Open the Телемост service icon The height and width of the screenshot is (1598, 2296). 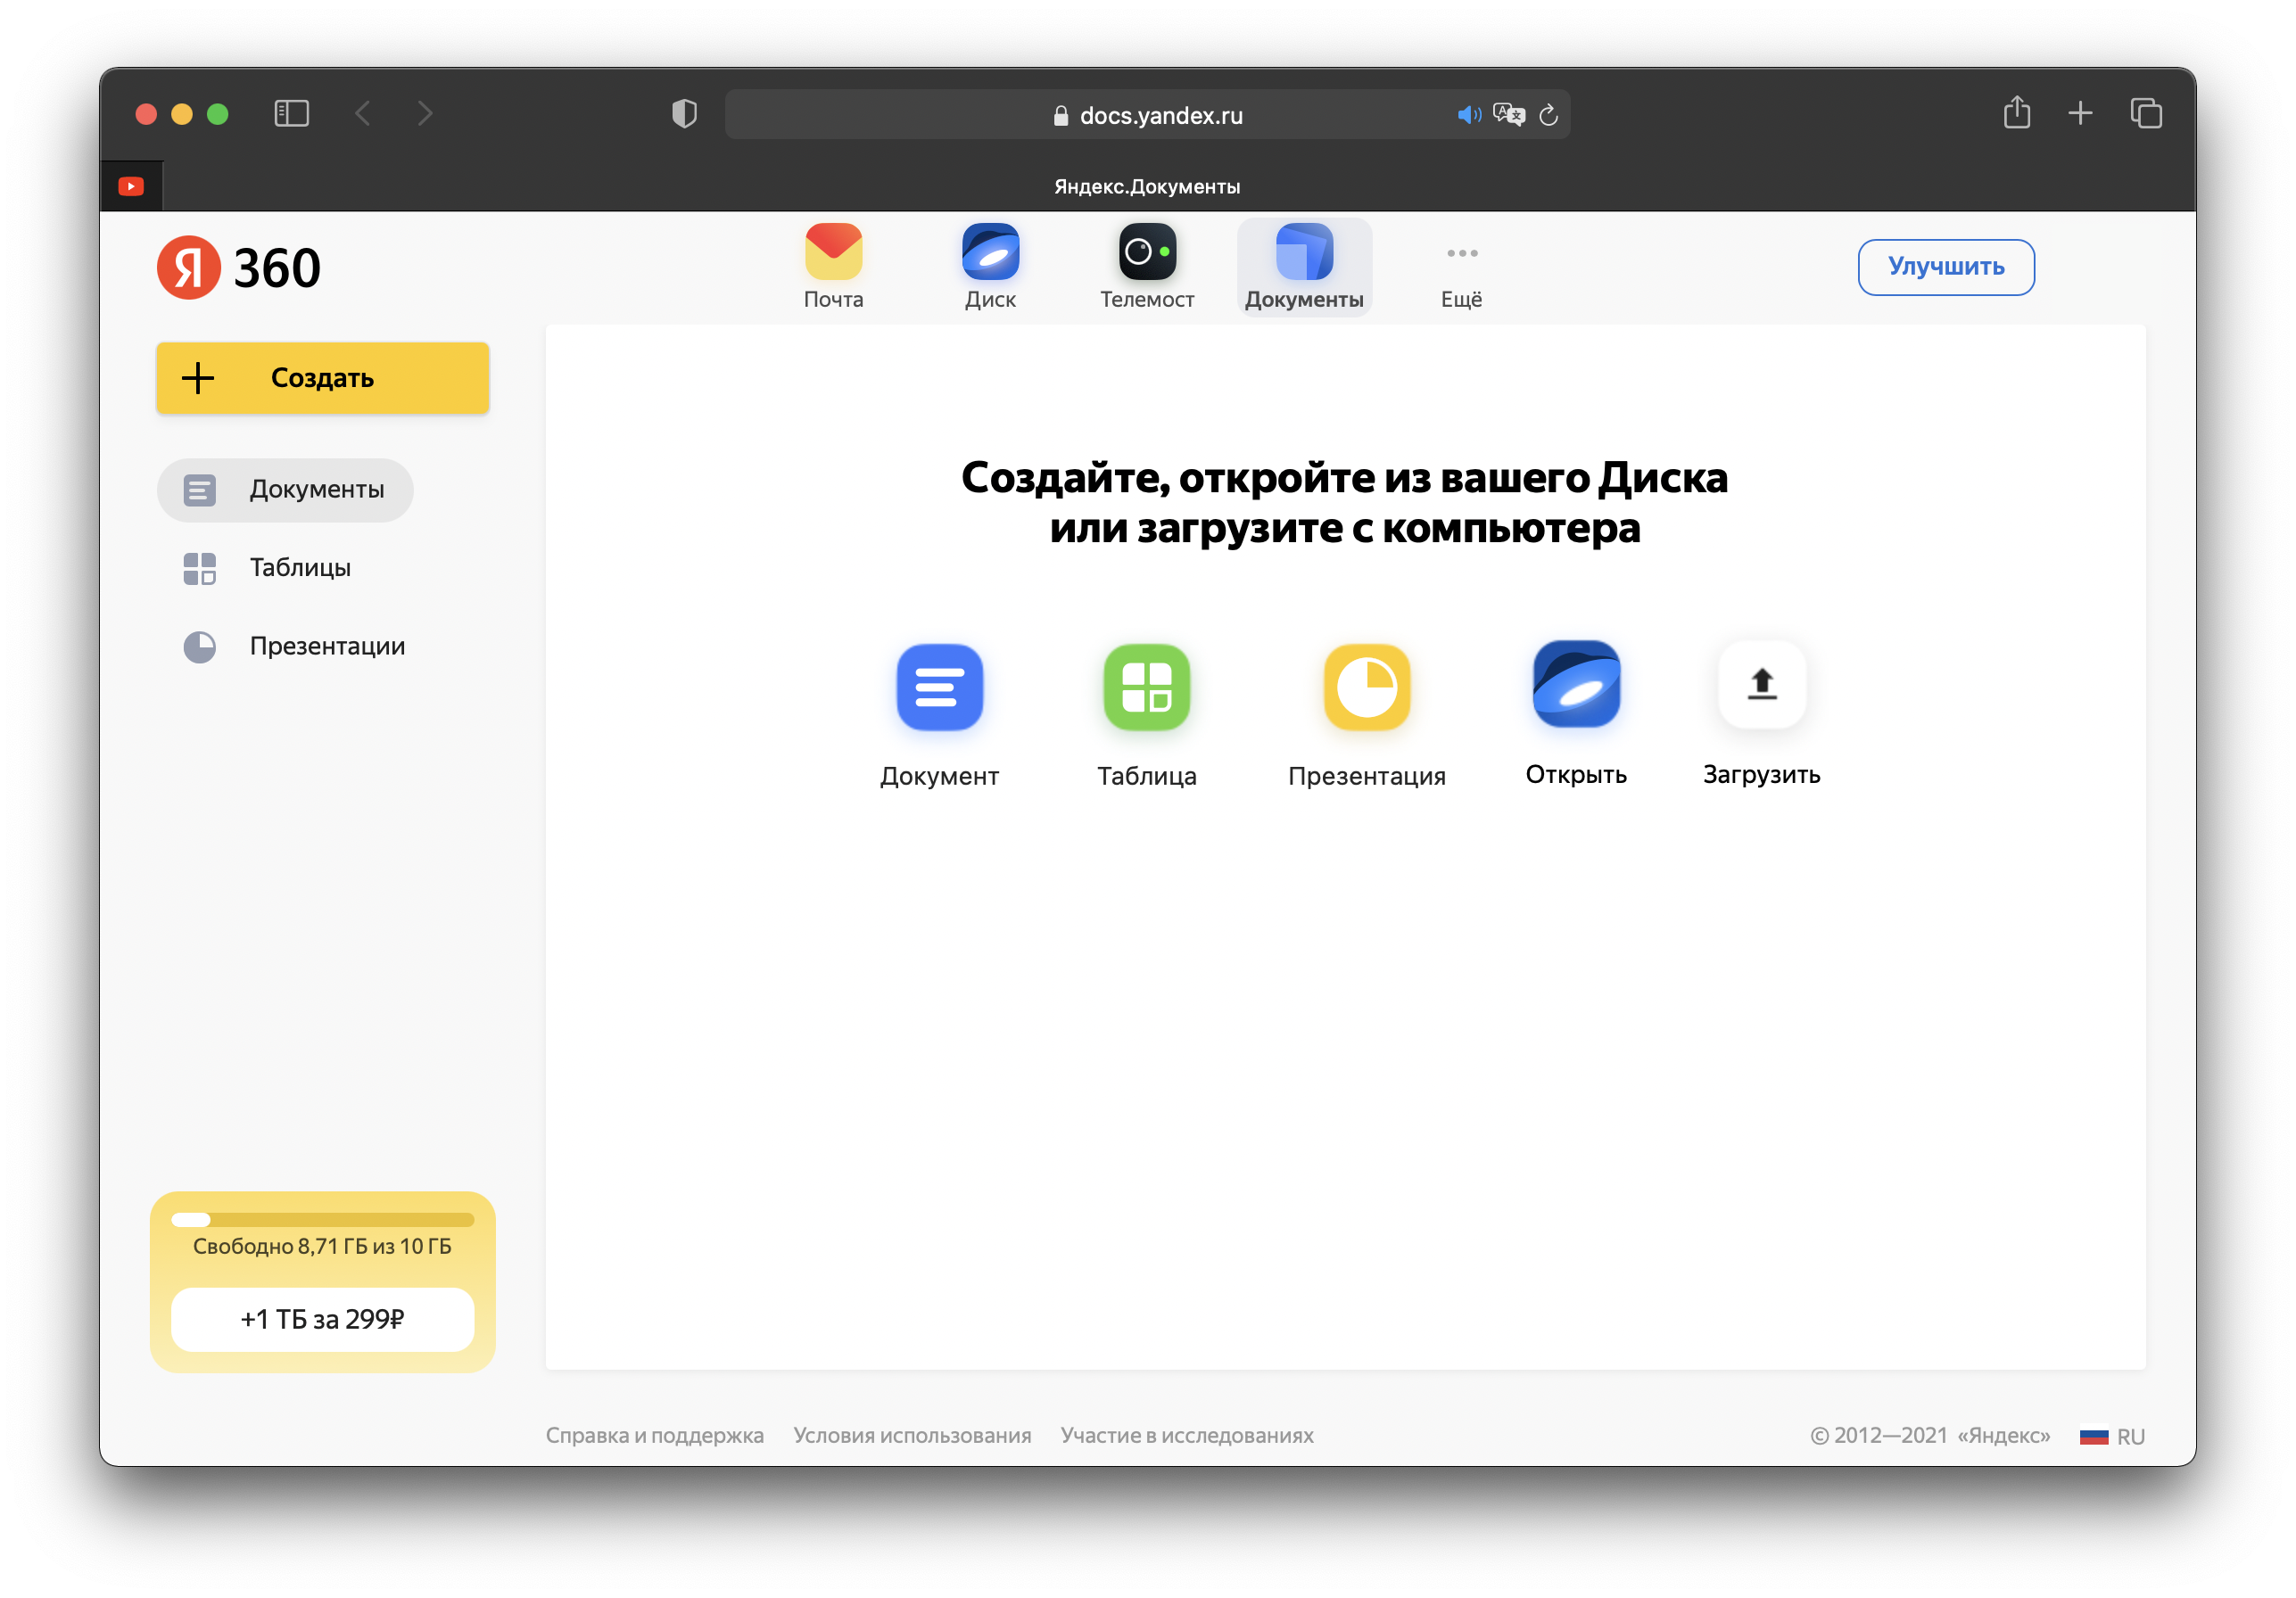pyautogui.click(x=1146, y=252)
